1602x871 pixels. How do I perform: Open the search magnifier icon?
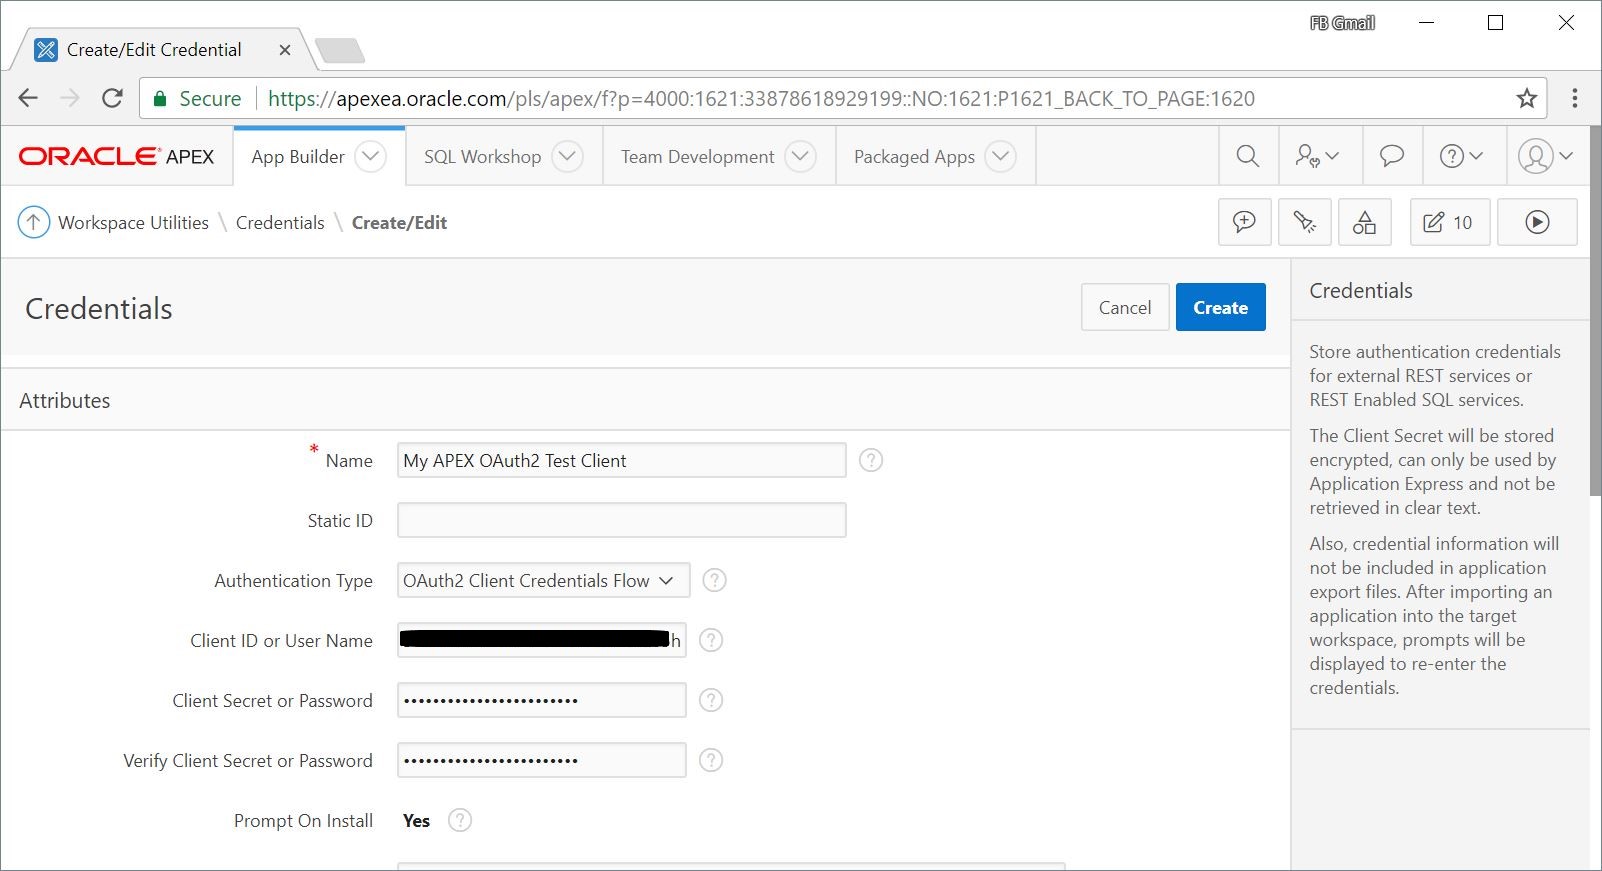coord(1247,156)
